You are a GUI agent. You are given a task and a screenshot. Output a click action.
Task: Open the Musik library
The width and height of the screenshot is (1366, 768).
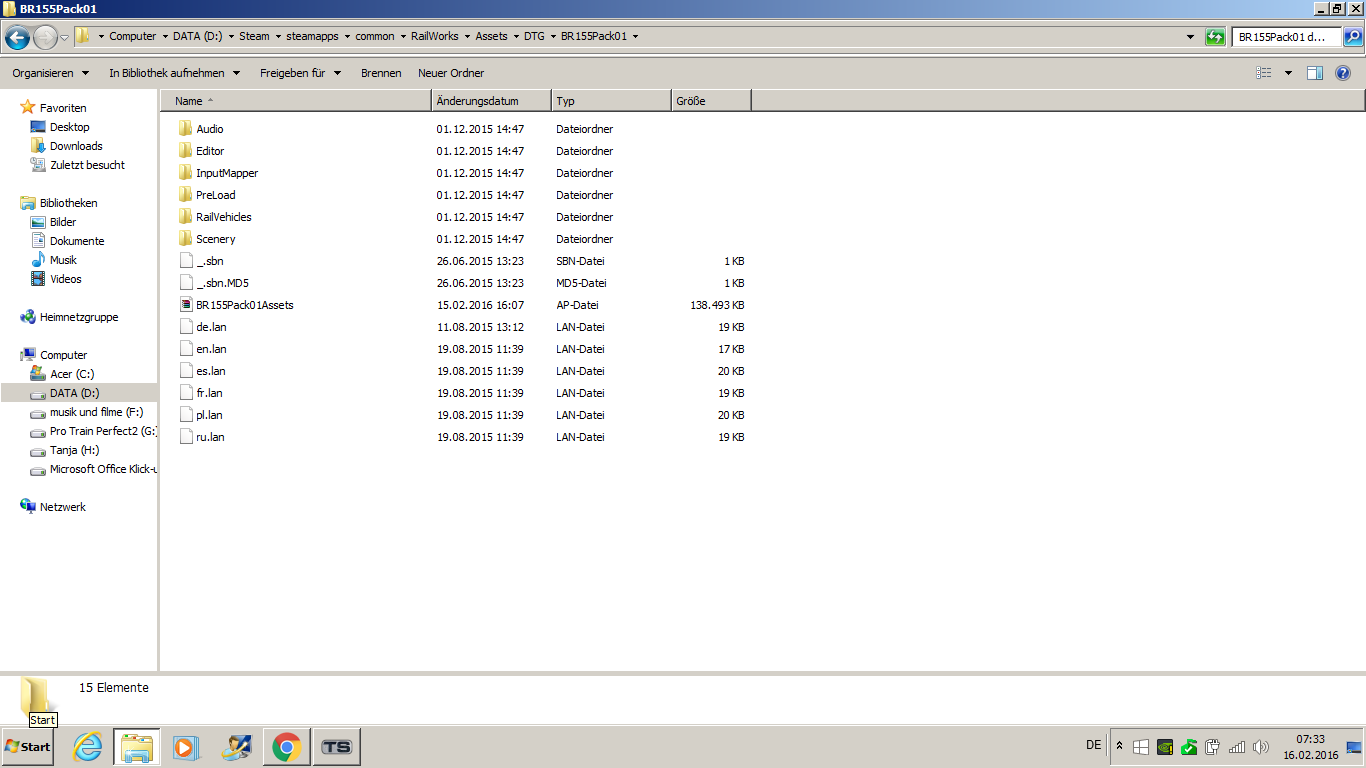pyautogui.click(x=63, y=260)
